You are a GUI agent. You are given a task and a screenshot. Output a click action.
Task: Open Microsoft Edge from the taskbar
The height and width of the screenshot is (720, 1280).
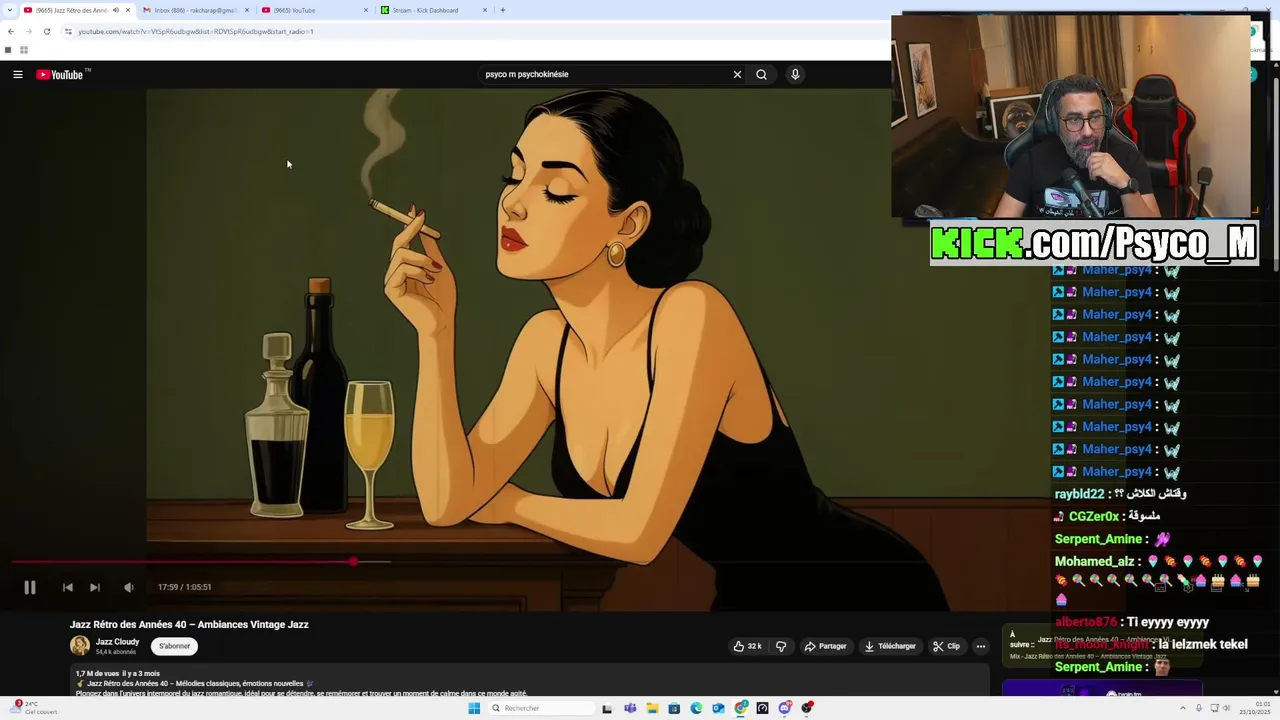tap(696, 708)
